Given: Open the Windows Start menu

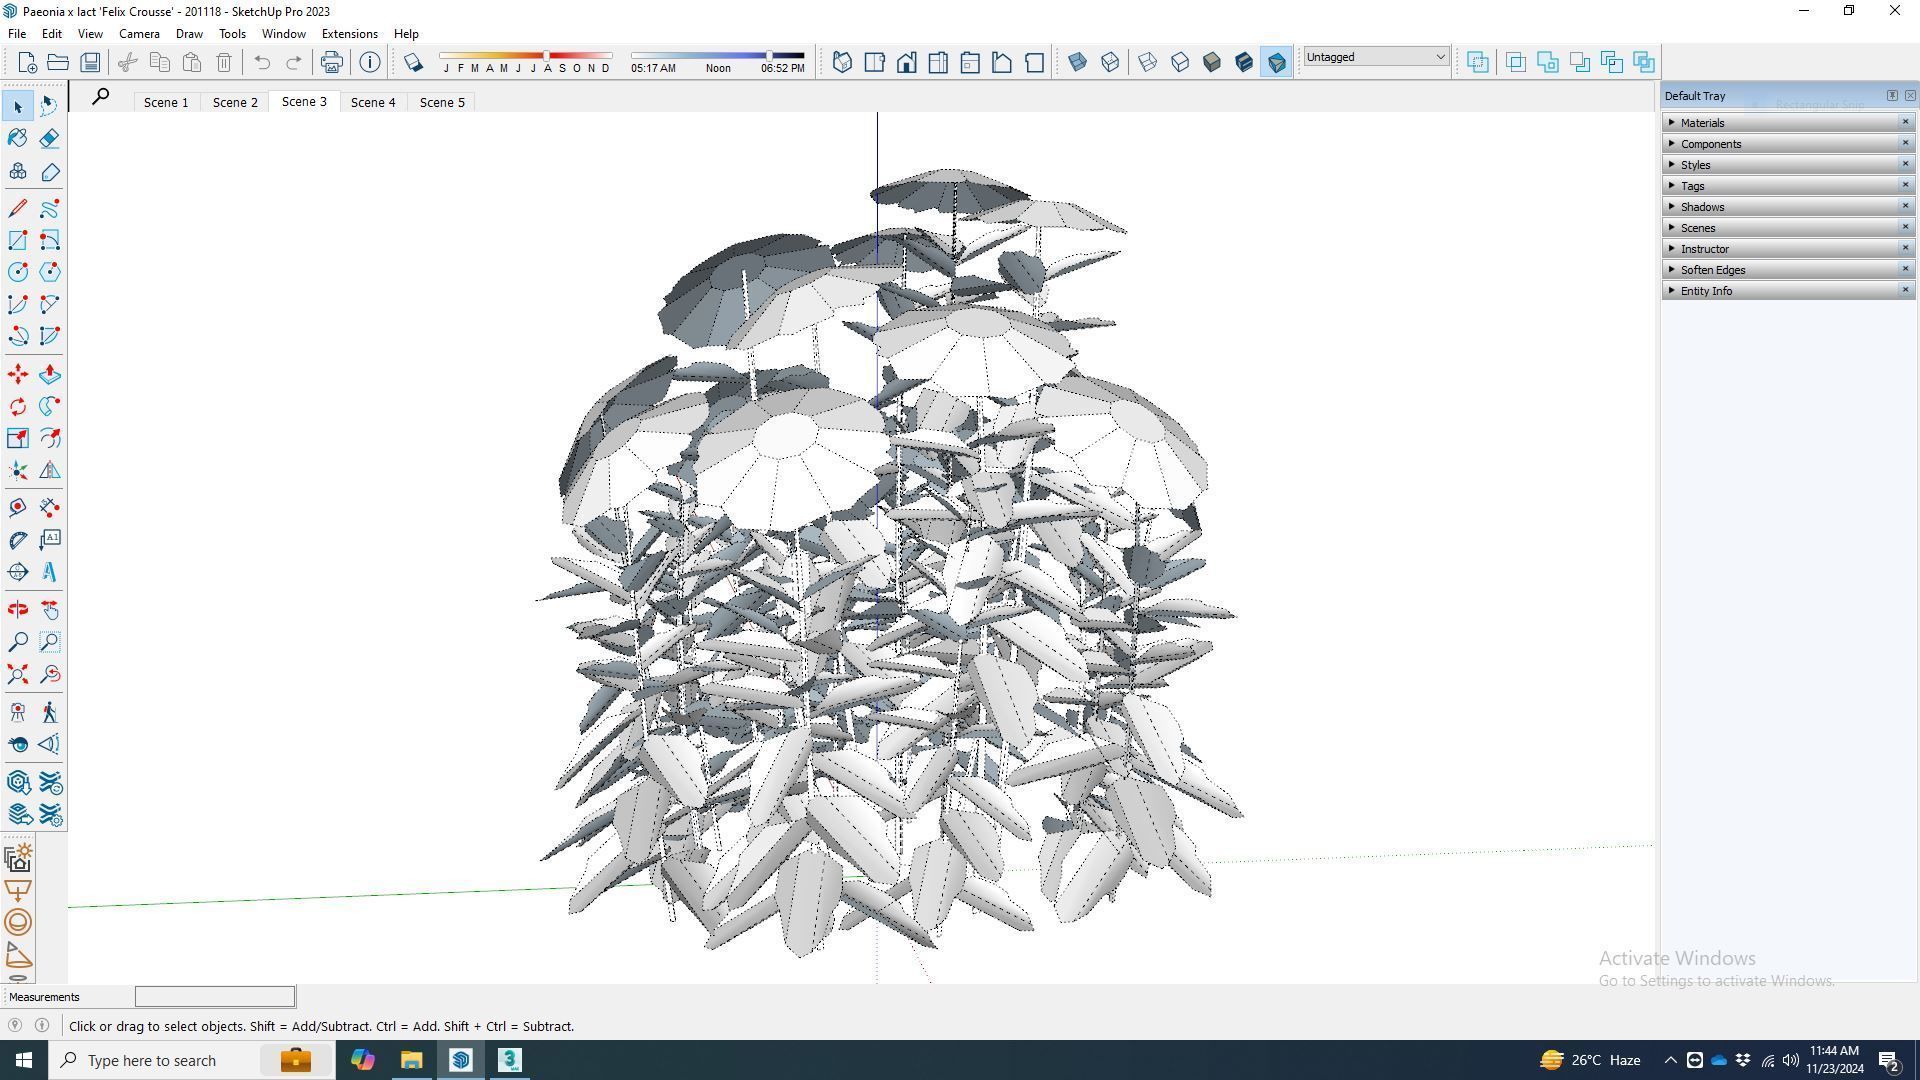Looking at the screenshot, I should tap(24, 1060).
